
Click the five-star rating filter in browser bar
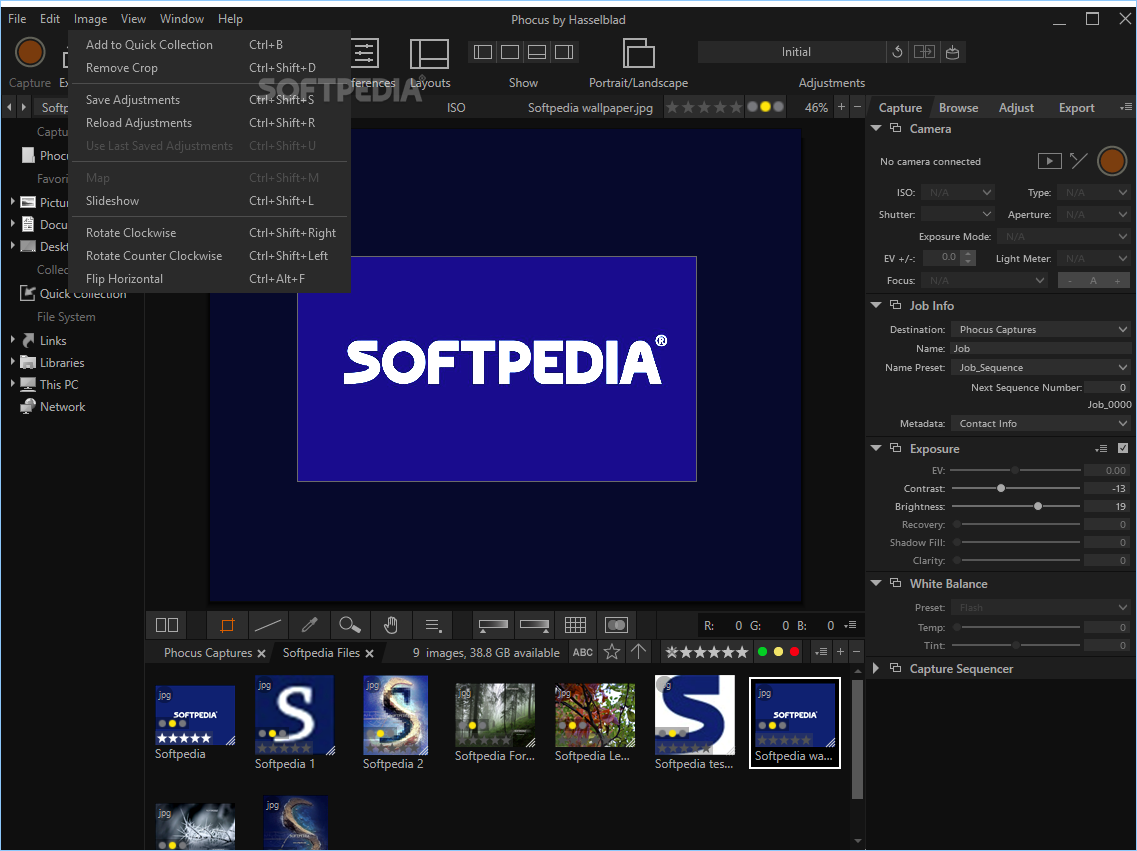click(706, 652)
